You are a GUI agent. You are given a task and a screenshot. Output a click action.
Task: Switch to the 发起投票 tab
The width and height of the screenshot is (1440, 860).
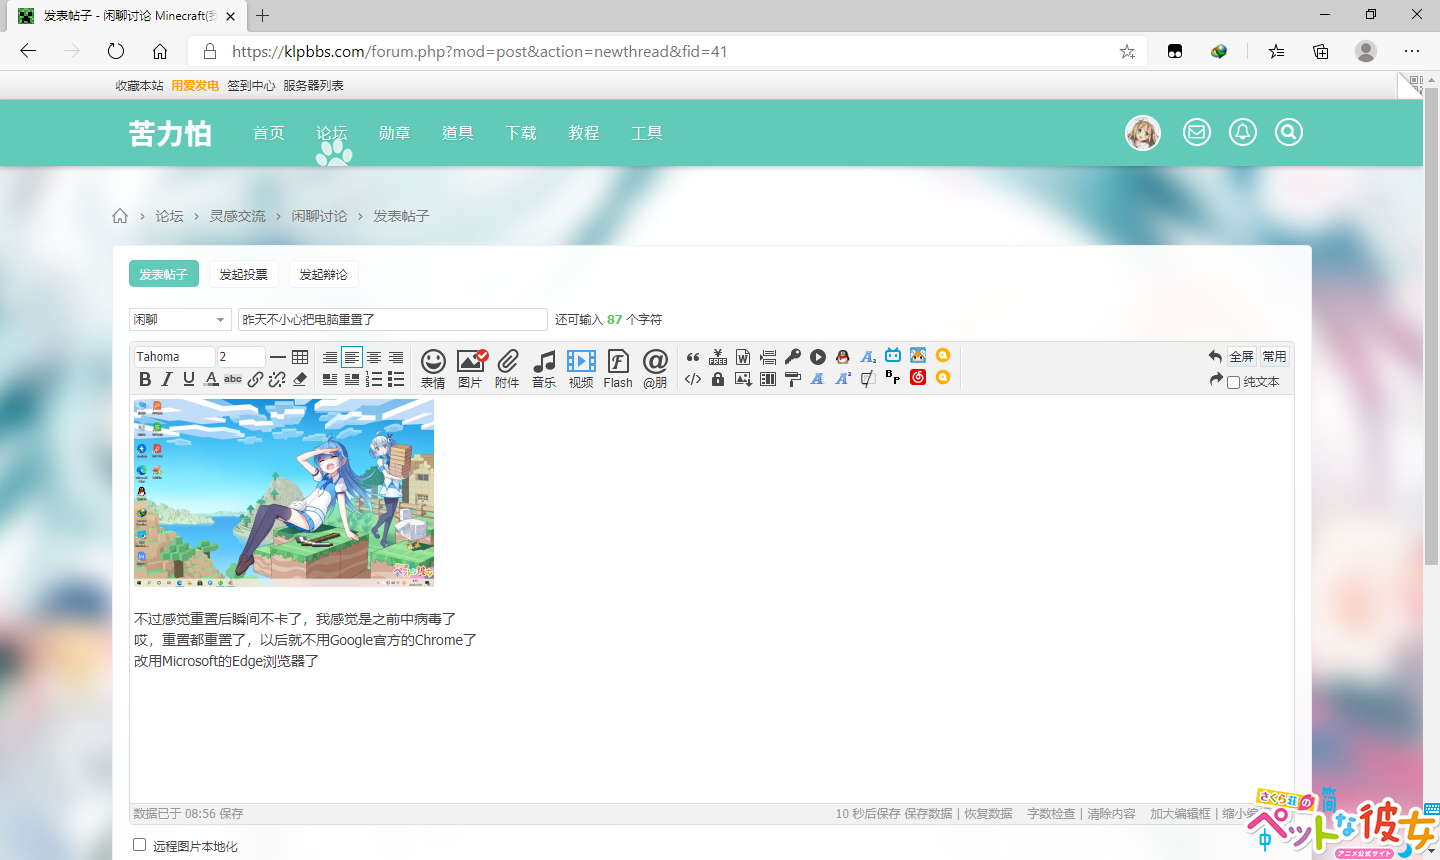point(243,274)
